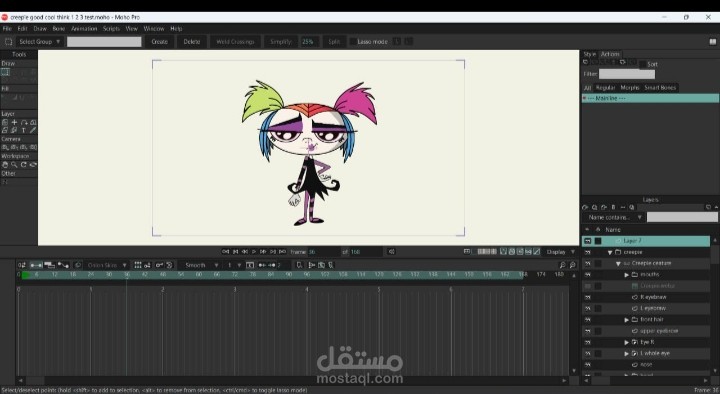Toggle visibility of the creepie layer
Viewport: 720px width, 394px height.
pyautogui.click(x=587, y=252)
